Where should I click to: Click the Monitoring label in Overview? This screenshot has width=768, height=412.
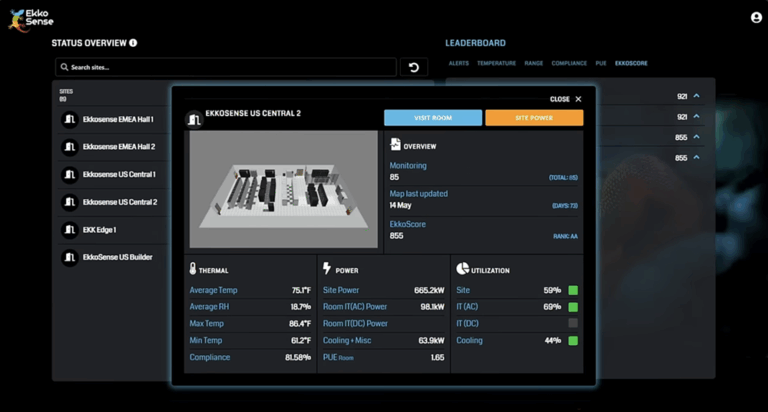tap(408, 166)
